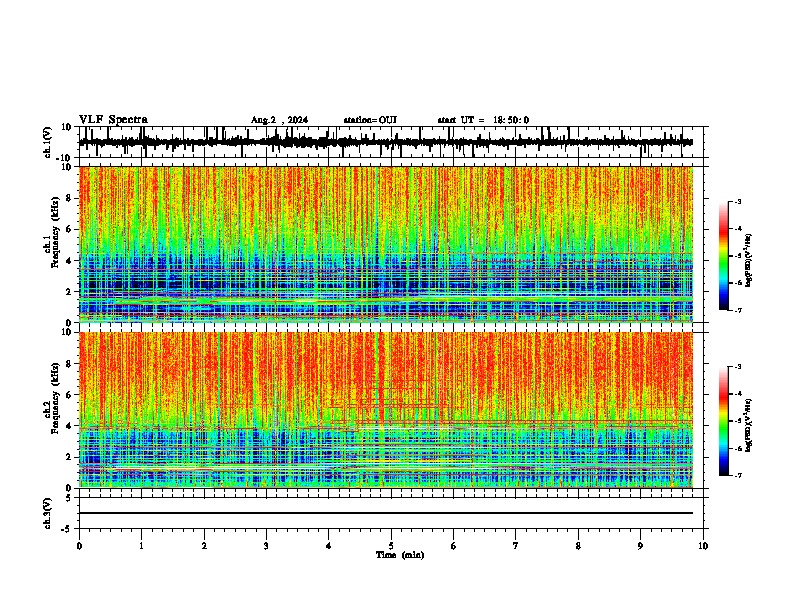792x612 pixels.
Task: Click the "4" kHz tick on ch.2 frequency axis
Action: [70, 426]
